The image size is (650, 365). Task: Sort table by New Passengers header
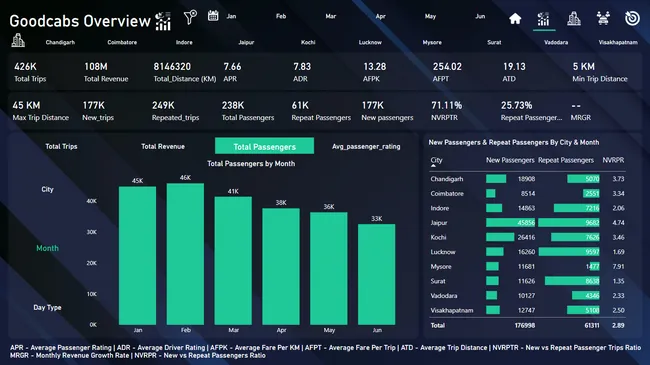click(510, 160)
